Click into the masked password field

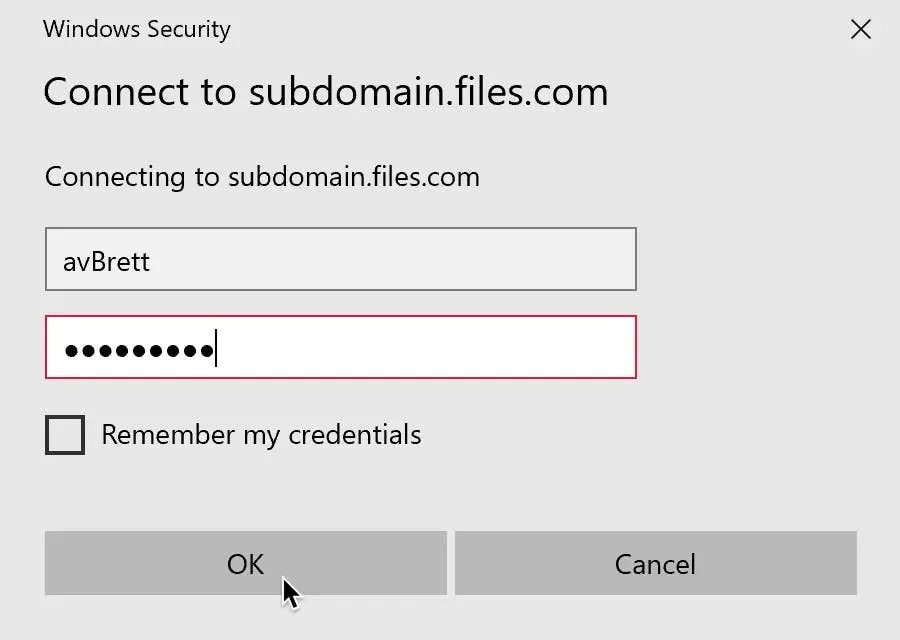(x=340, y=348)
